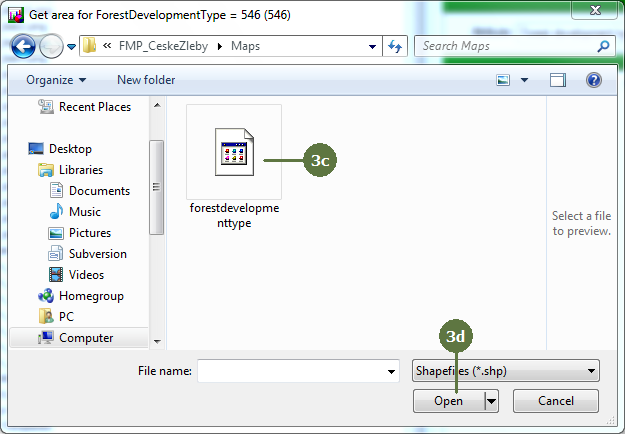Viewport: 625px width, 434px height.
Task: Click the Back navigation arrow
Action: [x=23, y=46]
